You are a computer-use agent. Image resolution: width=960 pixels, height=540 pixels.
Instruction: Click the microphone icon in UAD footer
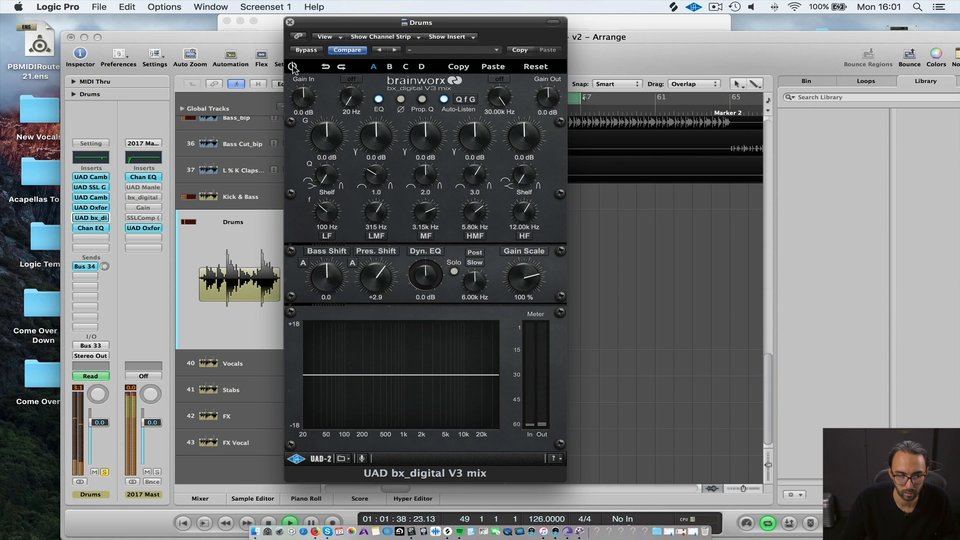362,459
